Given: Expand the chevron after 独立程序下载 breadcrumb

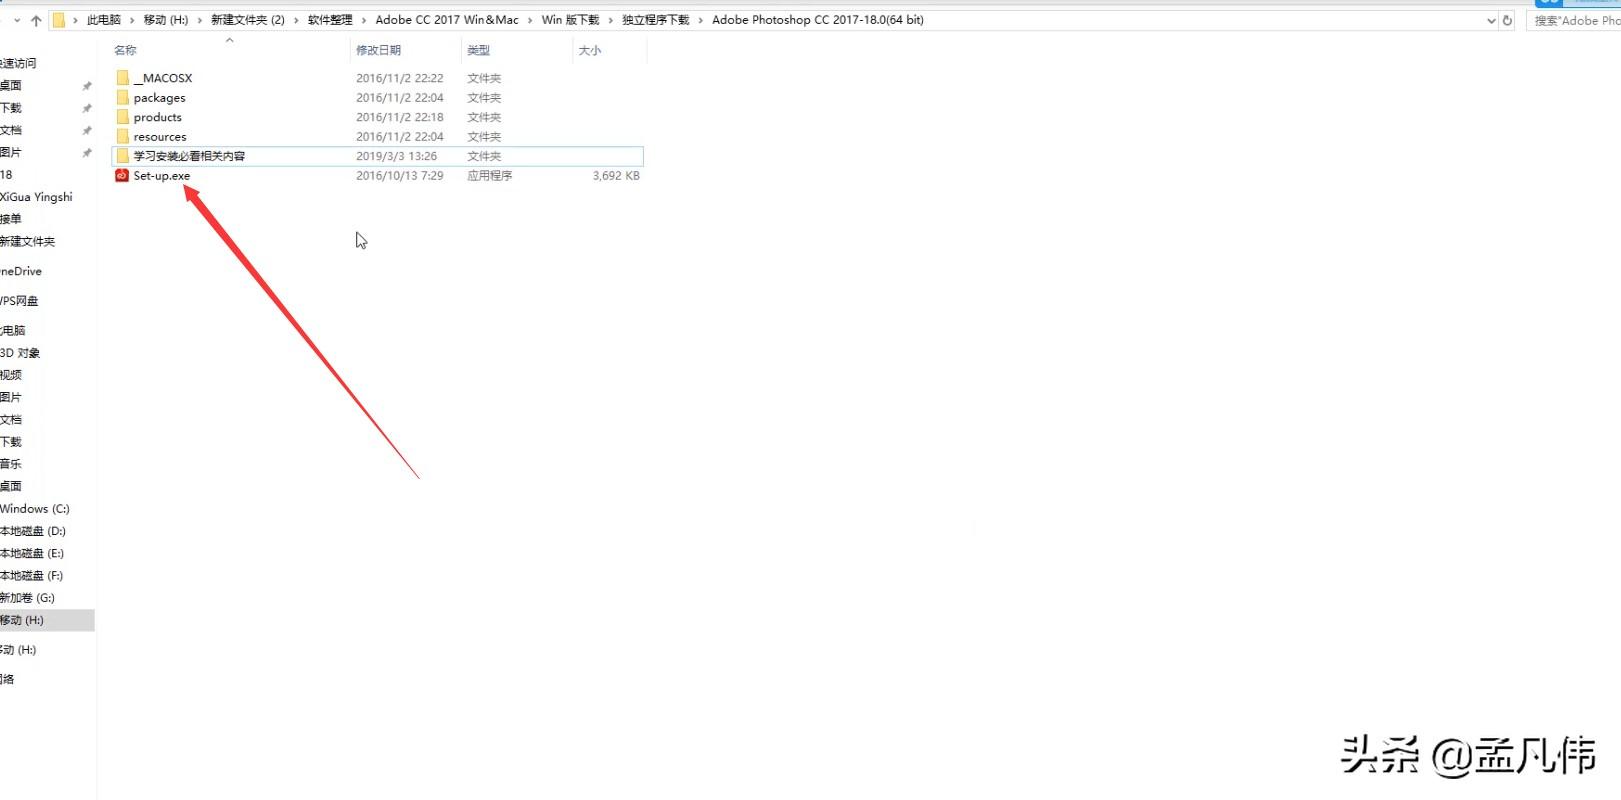Looking at the screenshot, I should tap(701, 20).
